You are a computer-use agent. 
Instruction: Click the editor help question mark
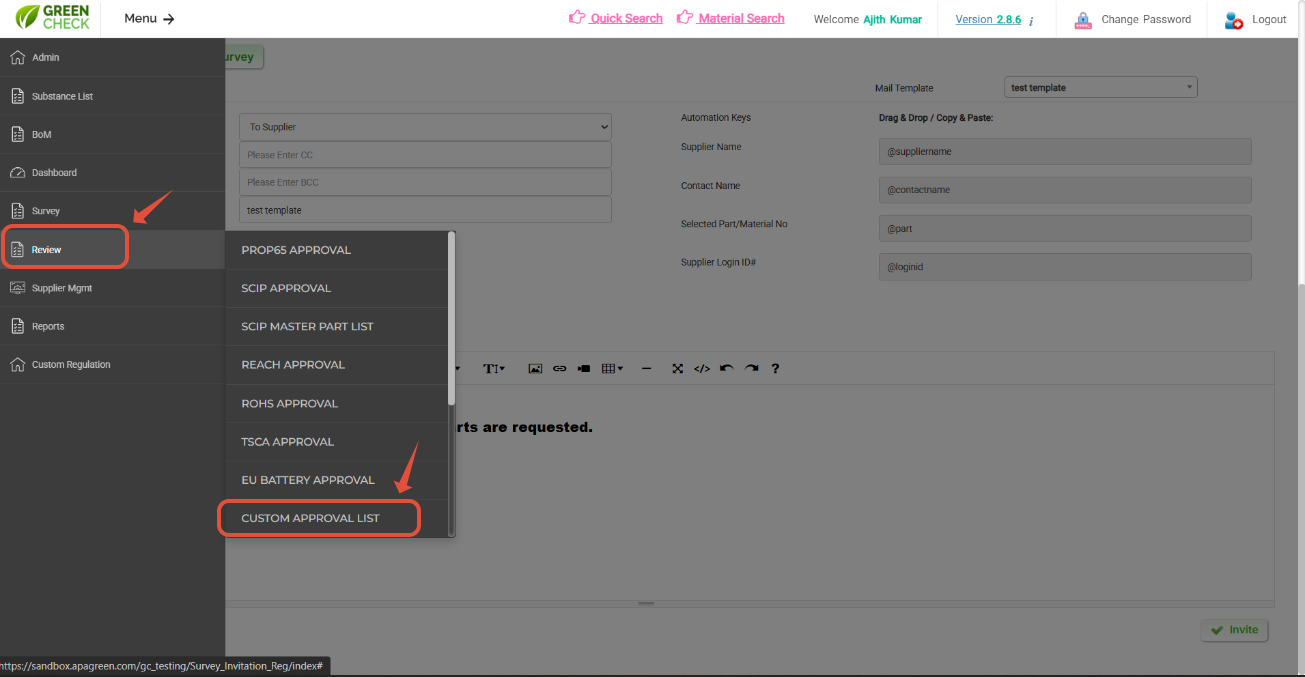tap(775, 368)
